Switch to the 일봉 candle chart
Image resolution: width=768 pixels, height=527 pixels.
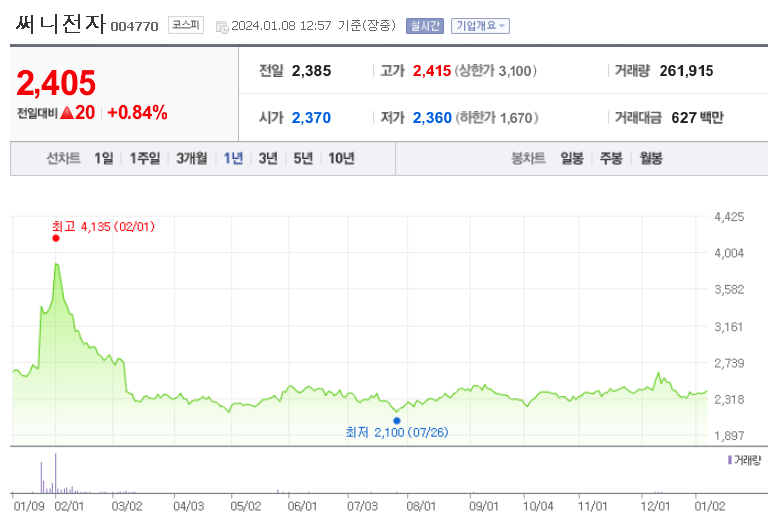coord(572,158)
